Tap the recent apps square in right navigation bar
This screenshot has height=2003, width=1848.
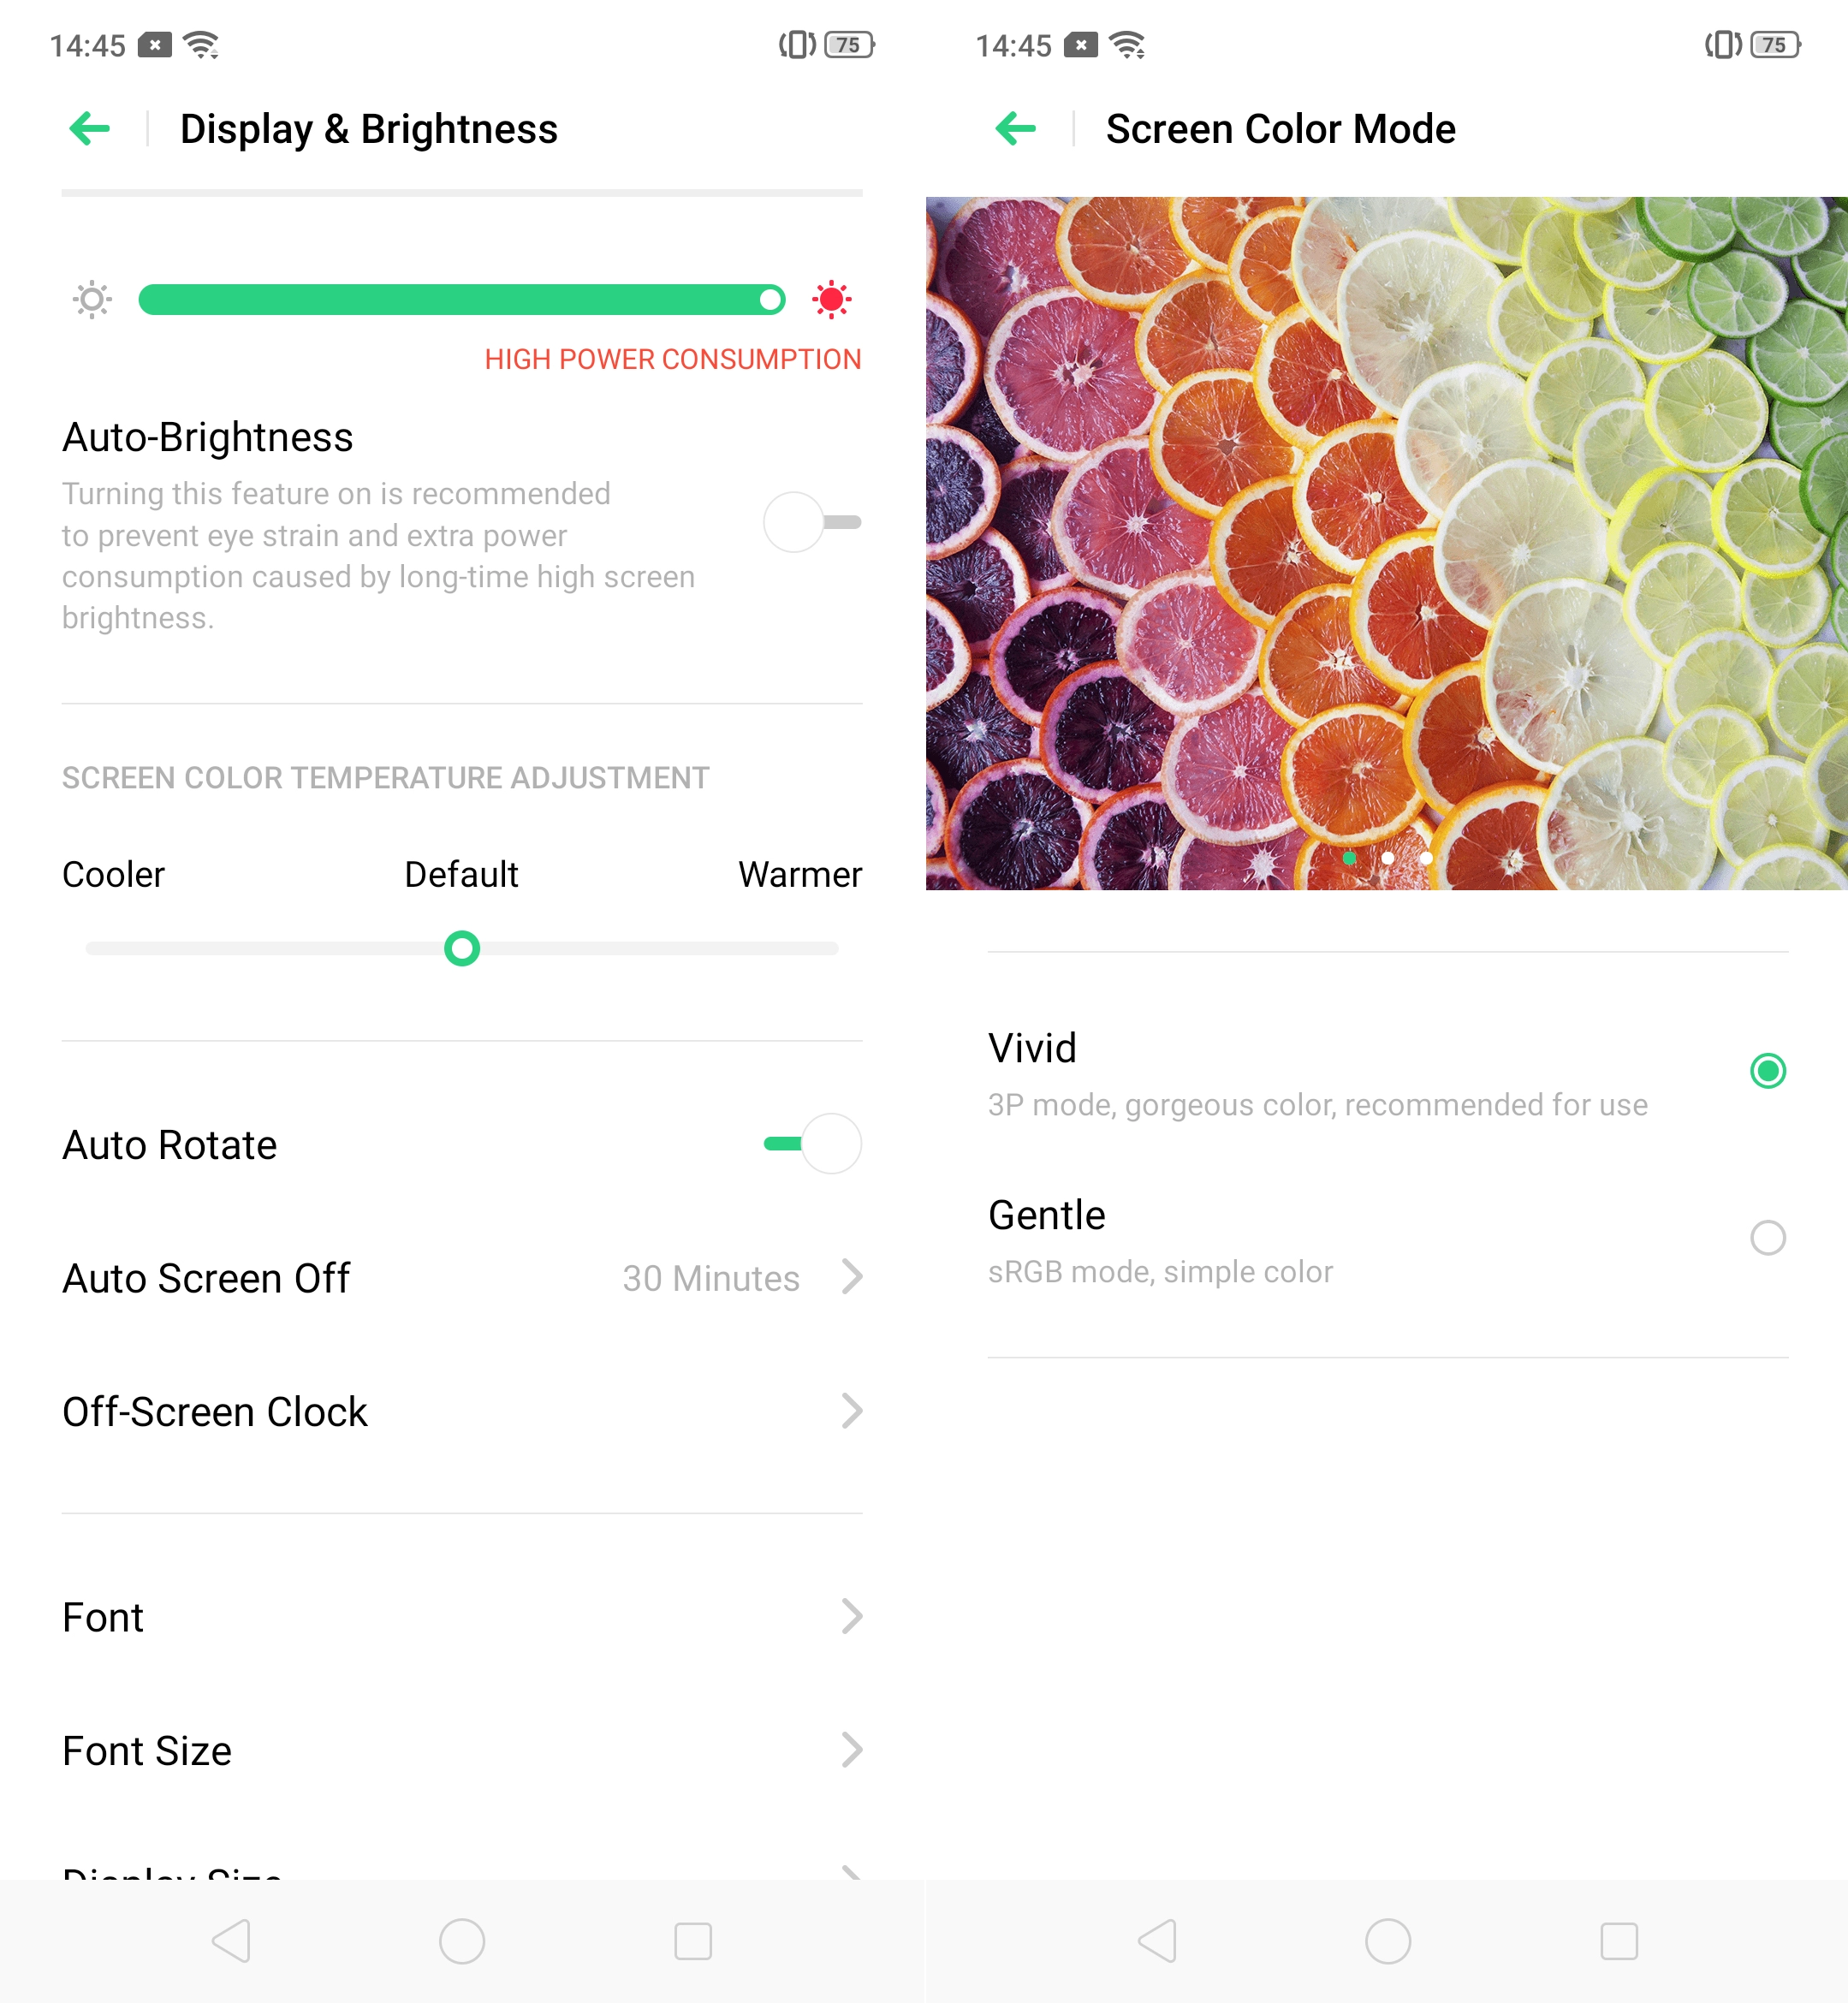click(x=1618, y=1941)
